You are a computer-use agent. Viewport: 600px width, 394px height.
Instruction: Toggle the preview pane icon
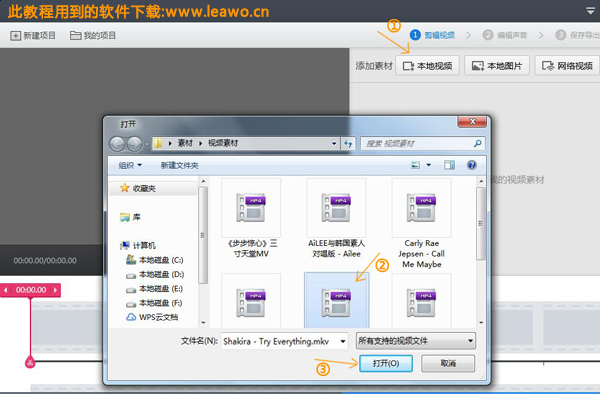coord(449,165)
